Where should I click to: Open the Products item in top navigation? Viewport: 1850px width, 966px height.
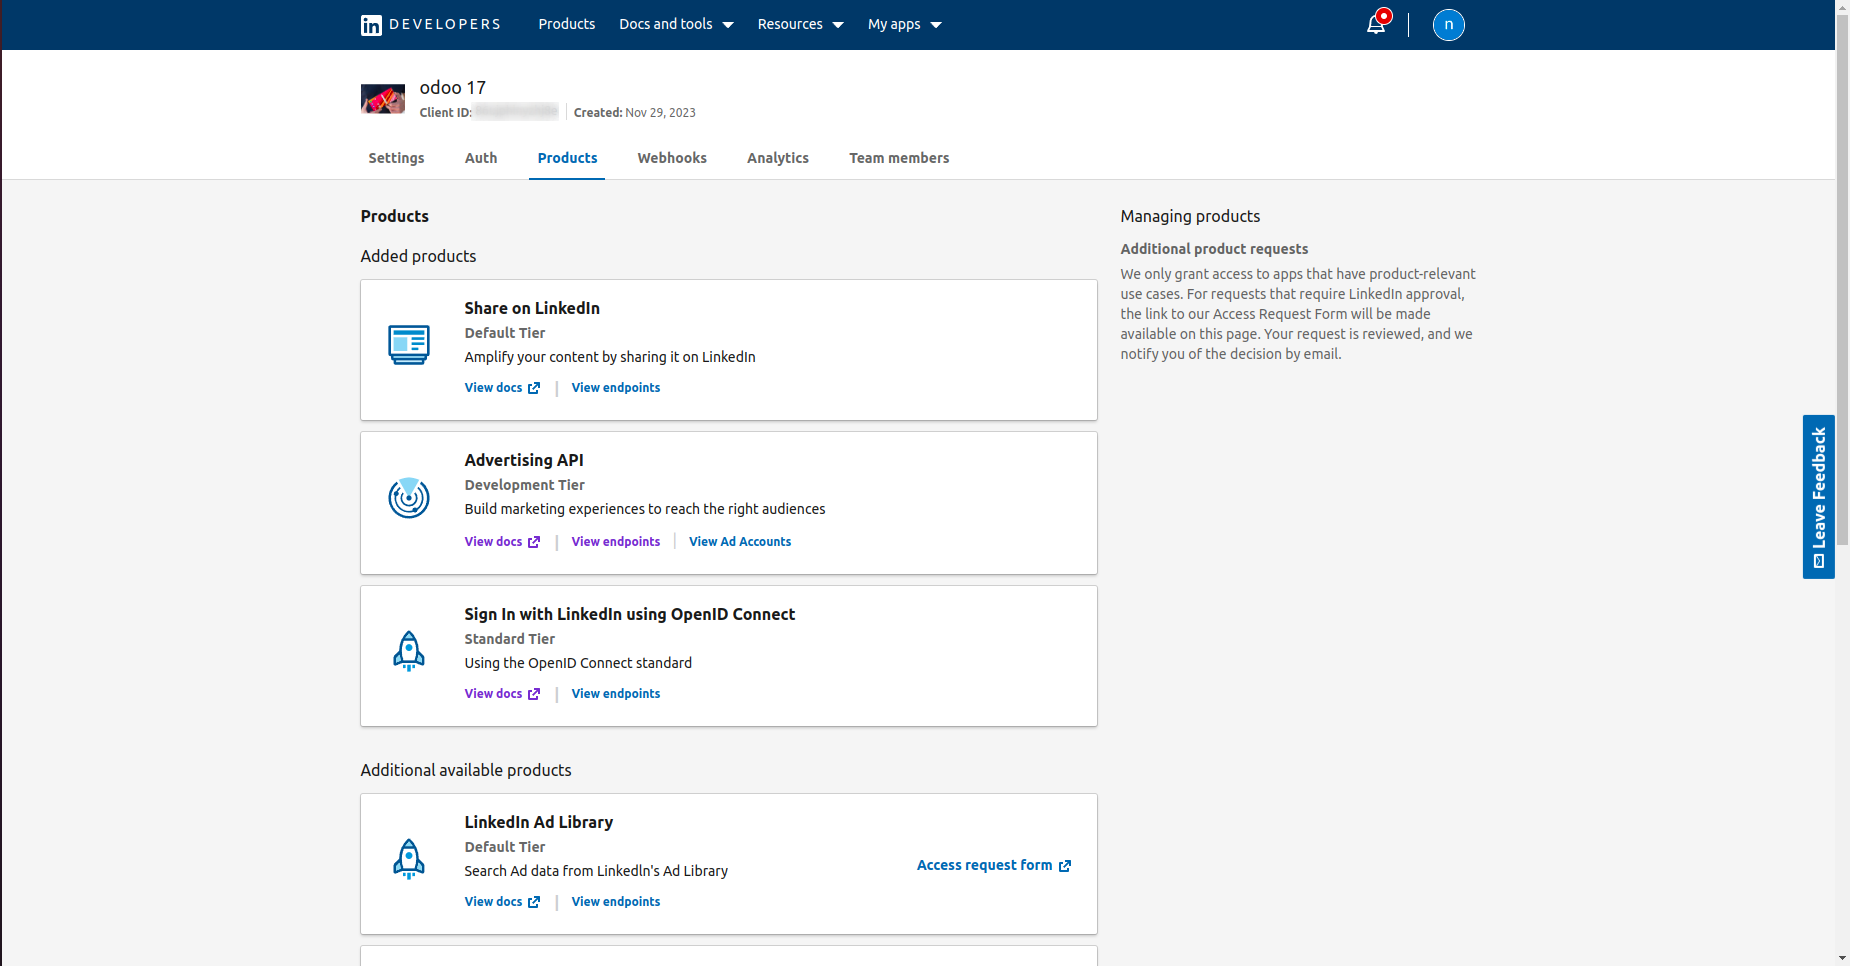pyautogui.click(x=566, y=24)
